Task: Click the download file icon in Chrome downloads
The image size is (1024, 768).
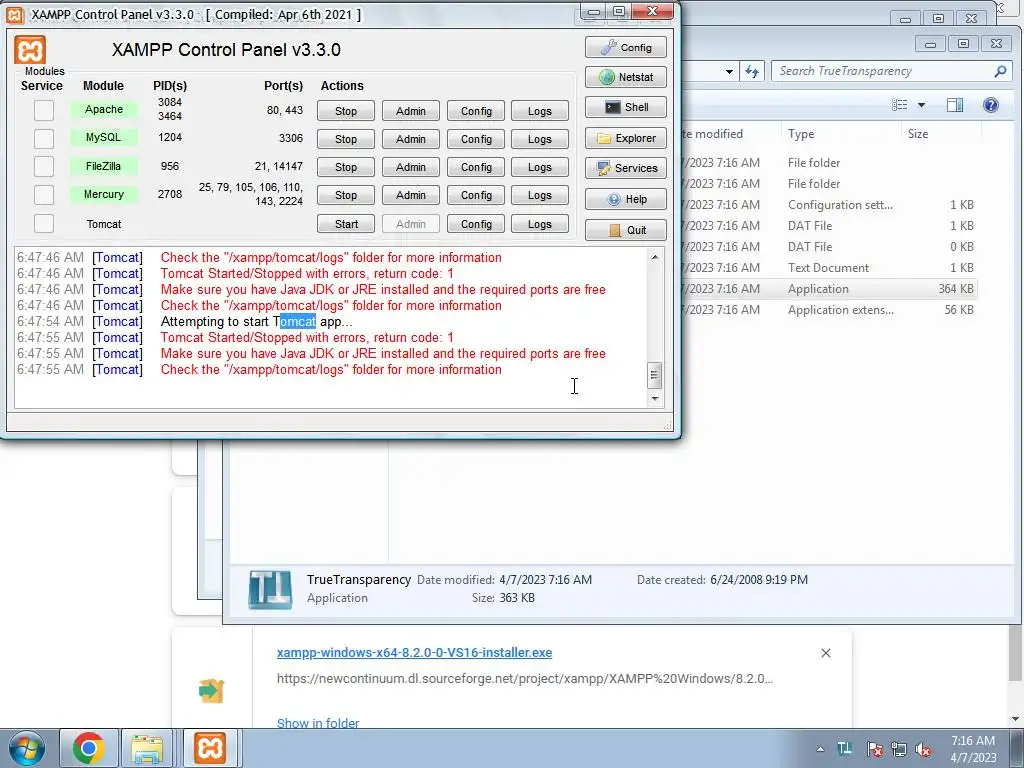Action: (x=212, y=690)
